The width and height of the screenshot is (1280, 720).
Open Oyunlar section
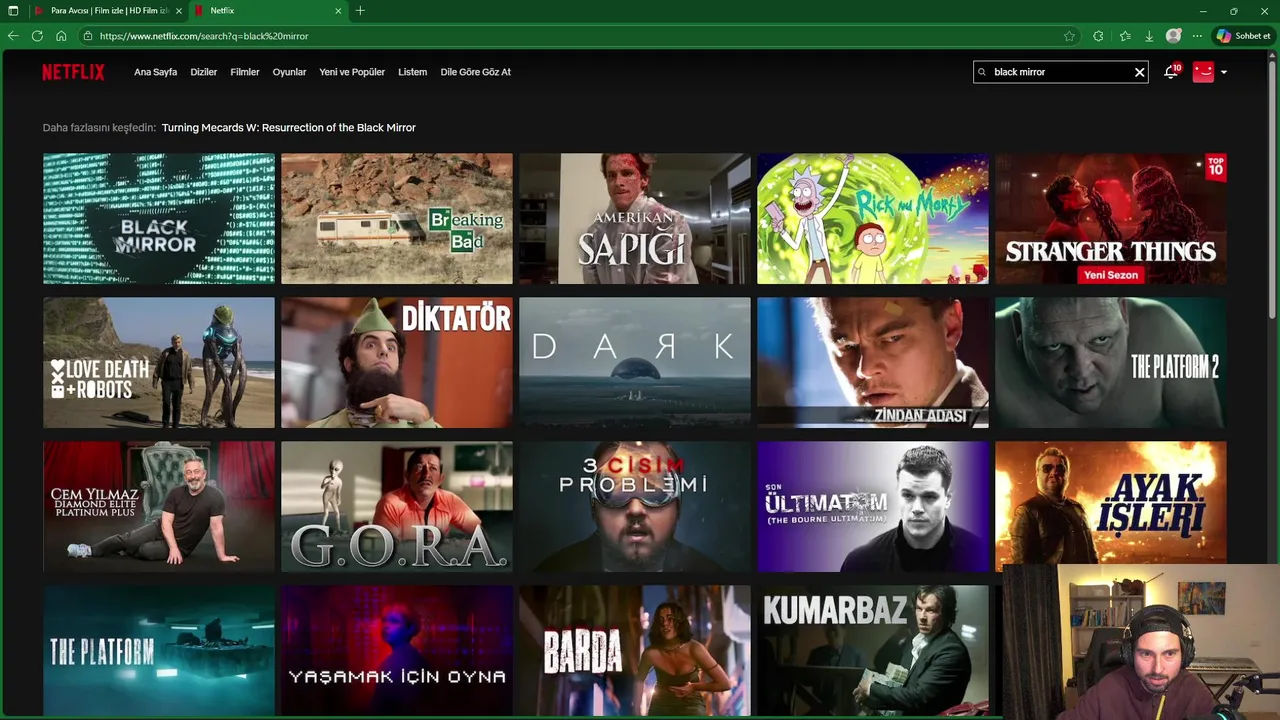click(290, 72)
